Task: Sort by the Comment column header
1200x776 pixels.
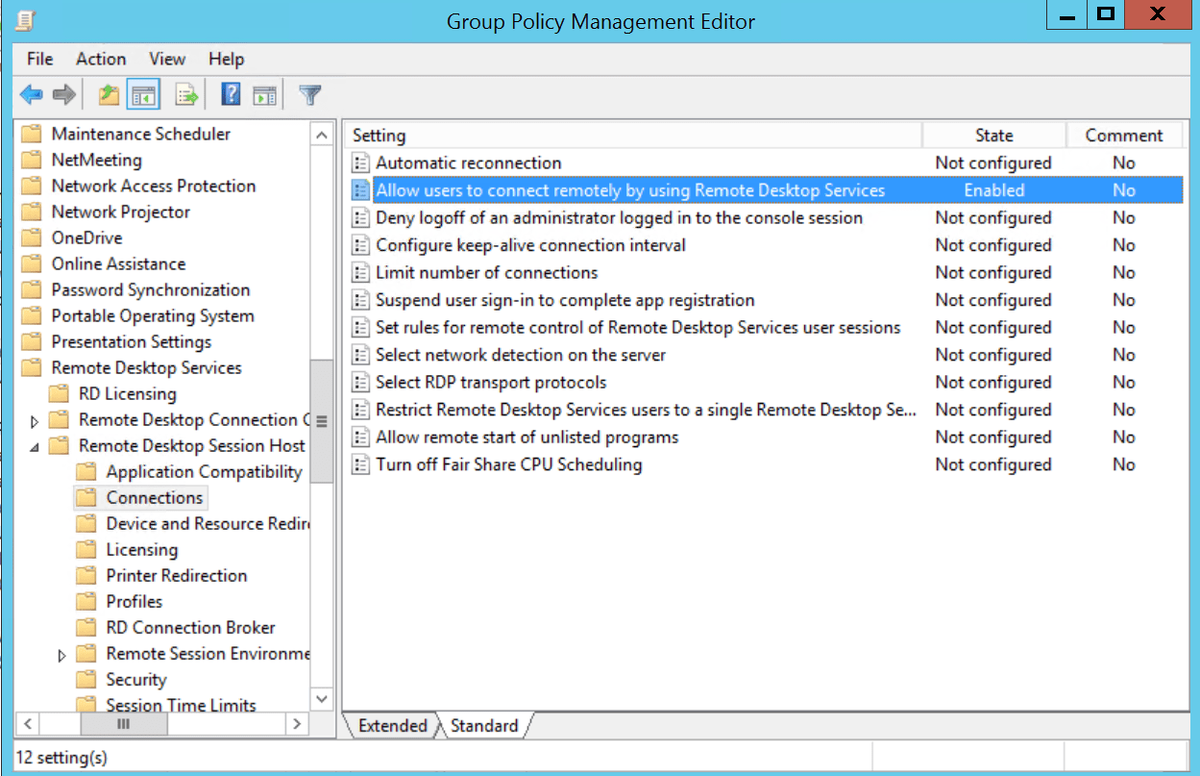Action: (x=1124, y=136)
